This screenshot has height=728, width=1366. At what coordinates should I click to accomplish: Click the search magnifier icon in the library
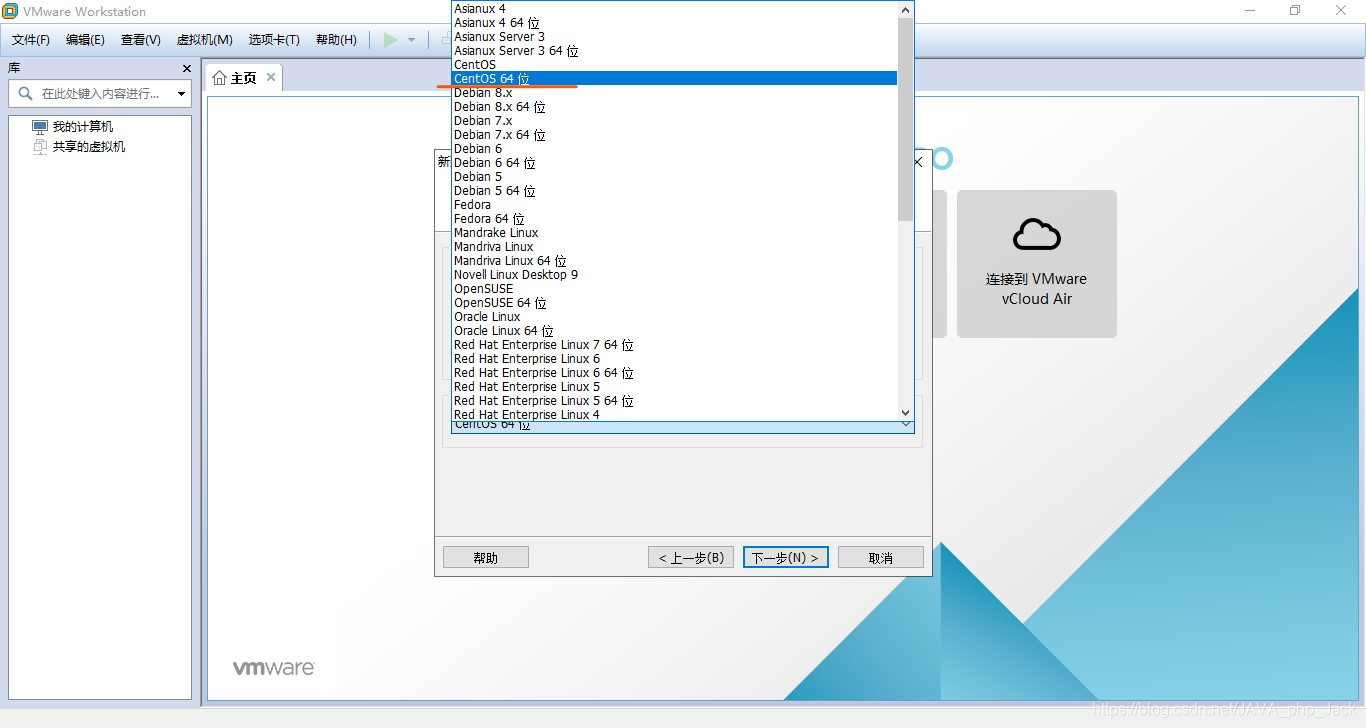24,93
